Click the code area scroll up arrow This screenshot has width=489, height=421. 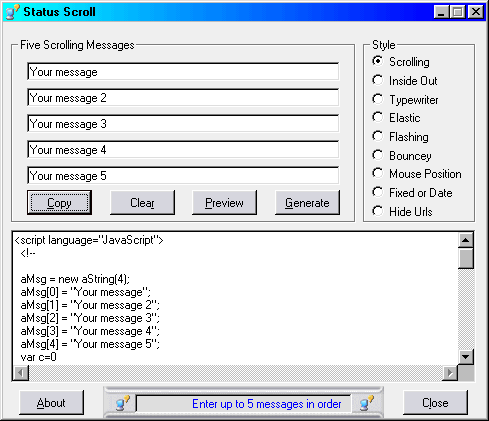(466, 240)
